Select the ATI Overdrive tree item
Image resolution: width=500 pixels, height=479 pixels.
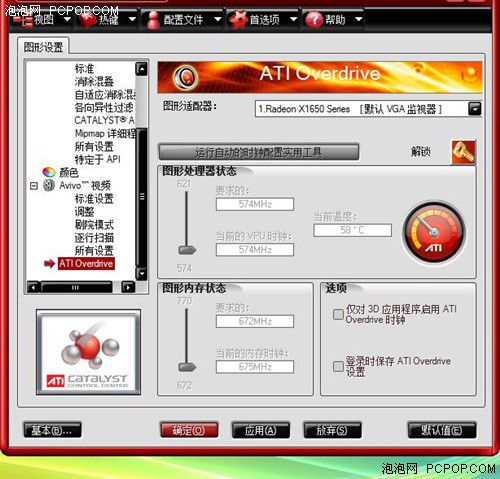[86, 264]
